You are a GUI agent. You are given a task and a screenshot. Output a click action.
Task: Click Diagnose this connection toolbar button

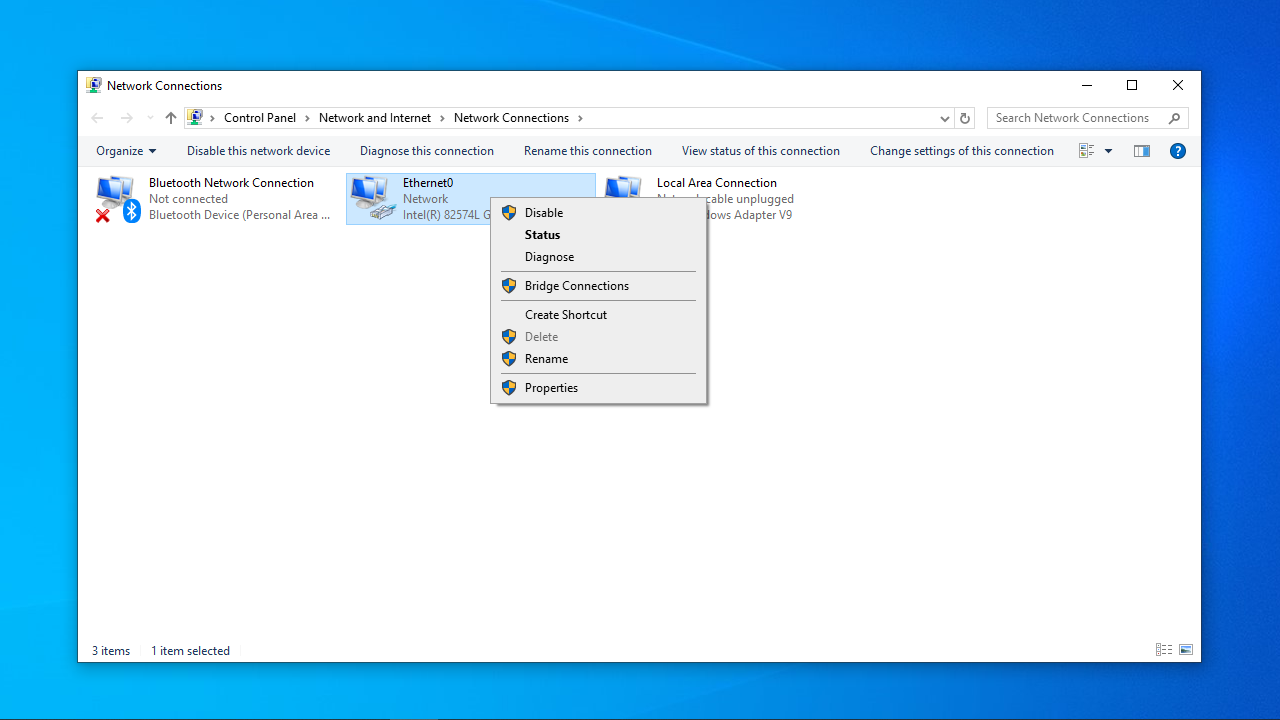[x=427, y=151]
